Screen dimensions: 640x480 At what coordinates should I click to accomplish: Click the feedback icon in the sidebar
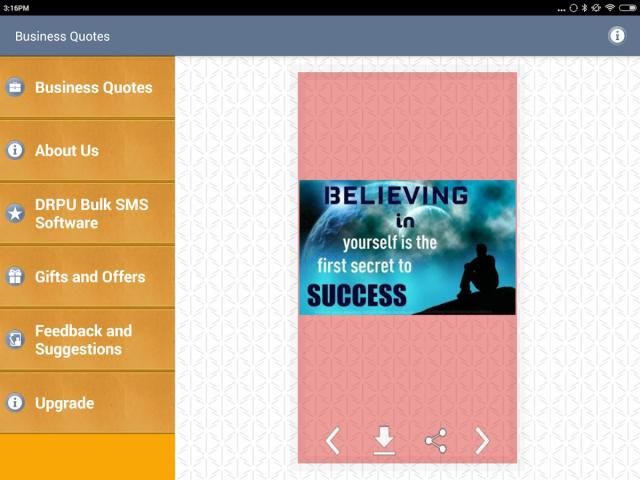(15, 340)
